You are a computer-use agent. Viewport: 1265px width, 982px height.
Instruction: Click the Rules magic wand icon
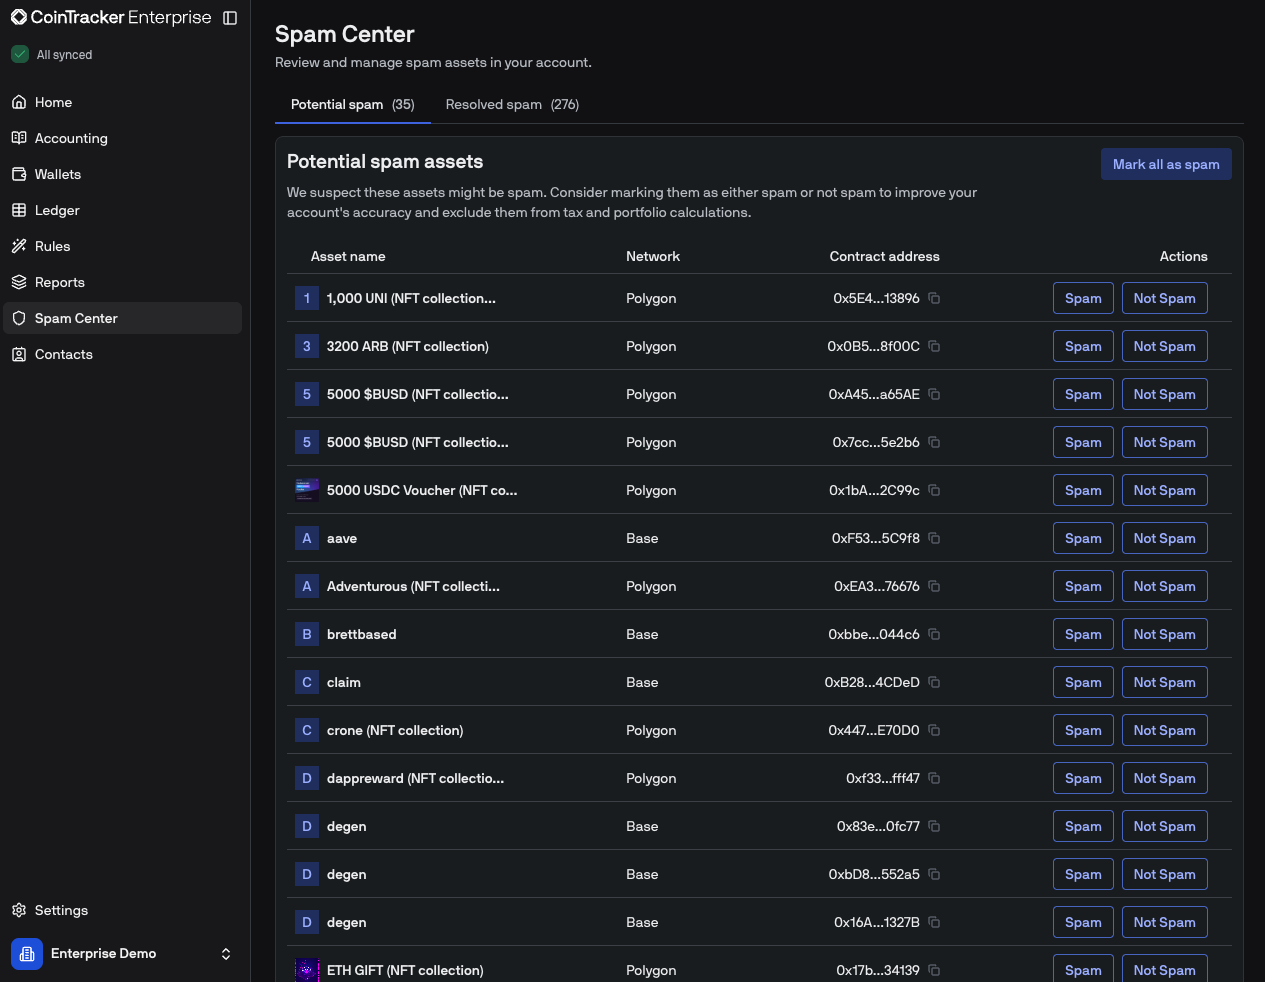coord(19,246)
